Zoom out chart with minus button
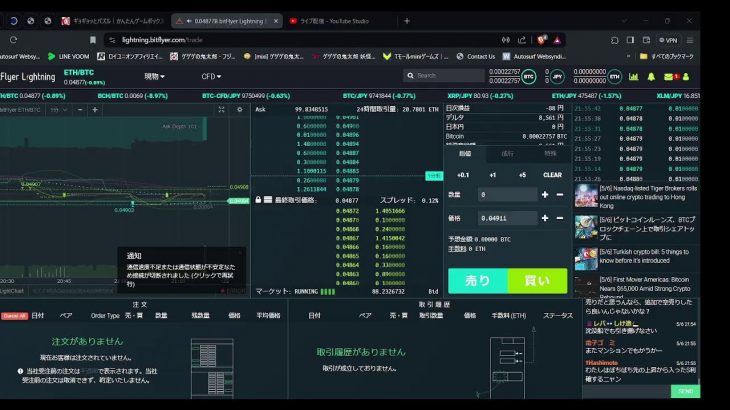This screenshot has height=410, width=730. [80, 110]
